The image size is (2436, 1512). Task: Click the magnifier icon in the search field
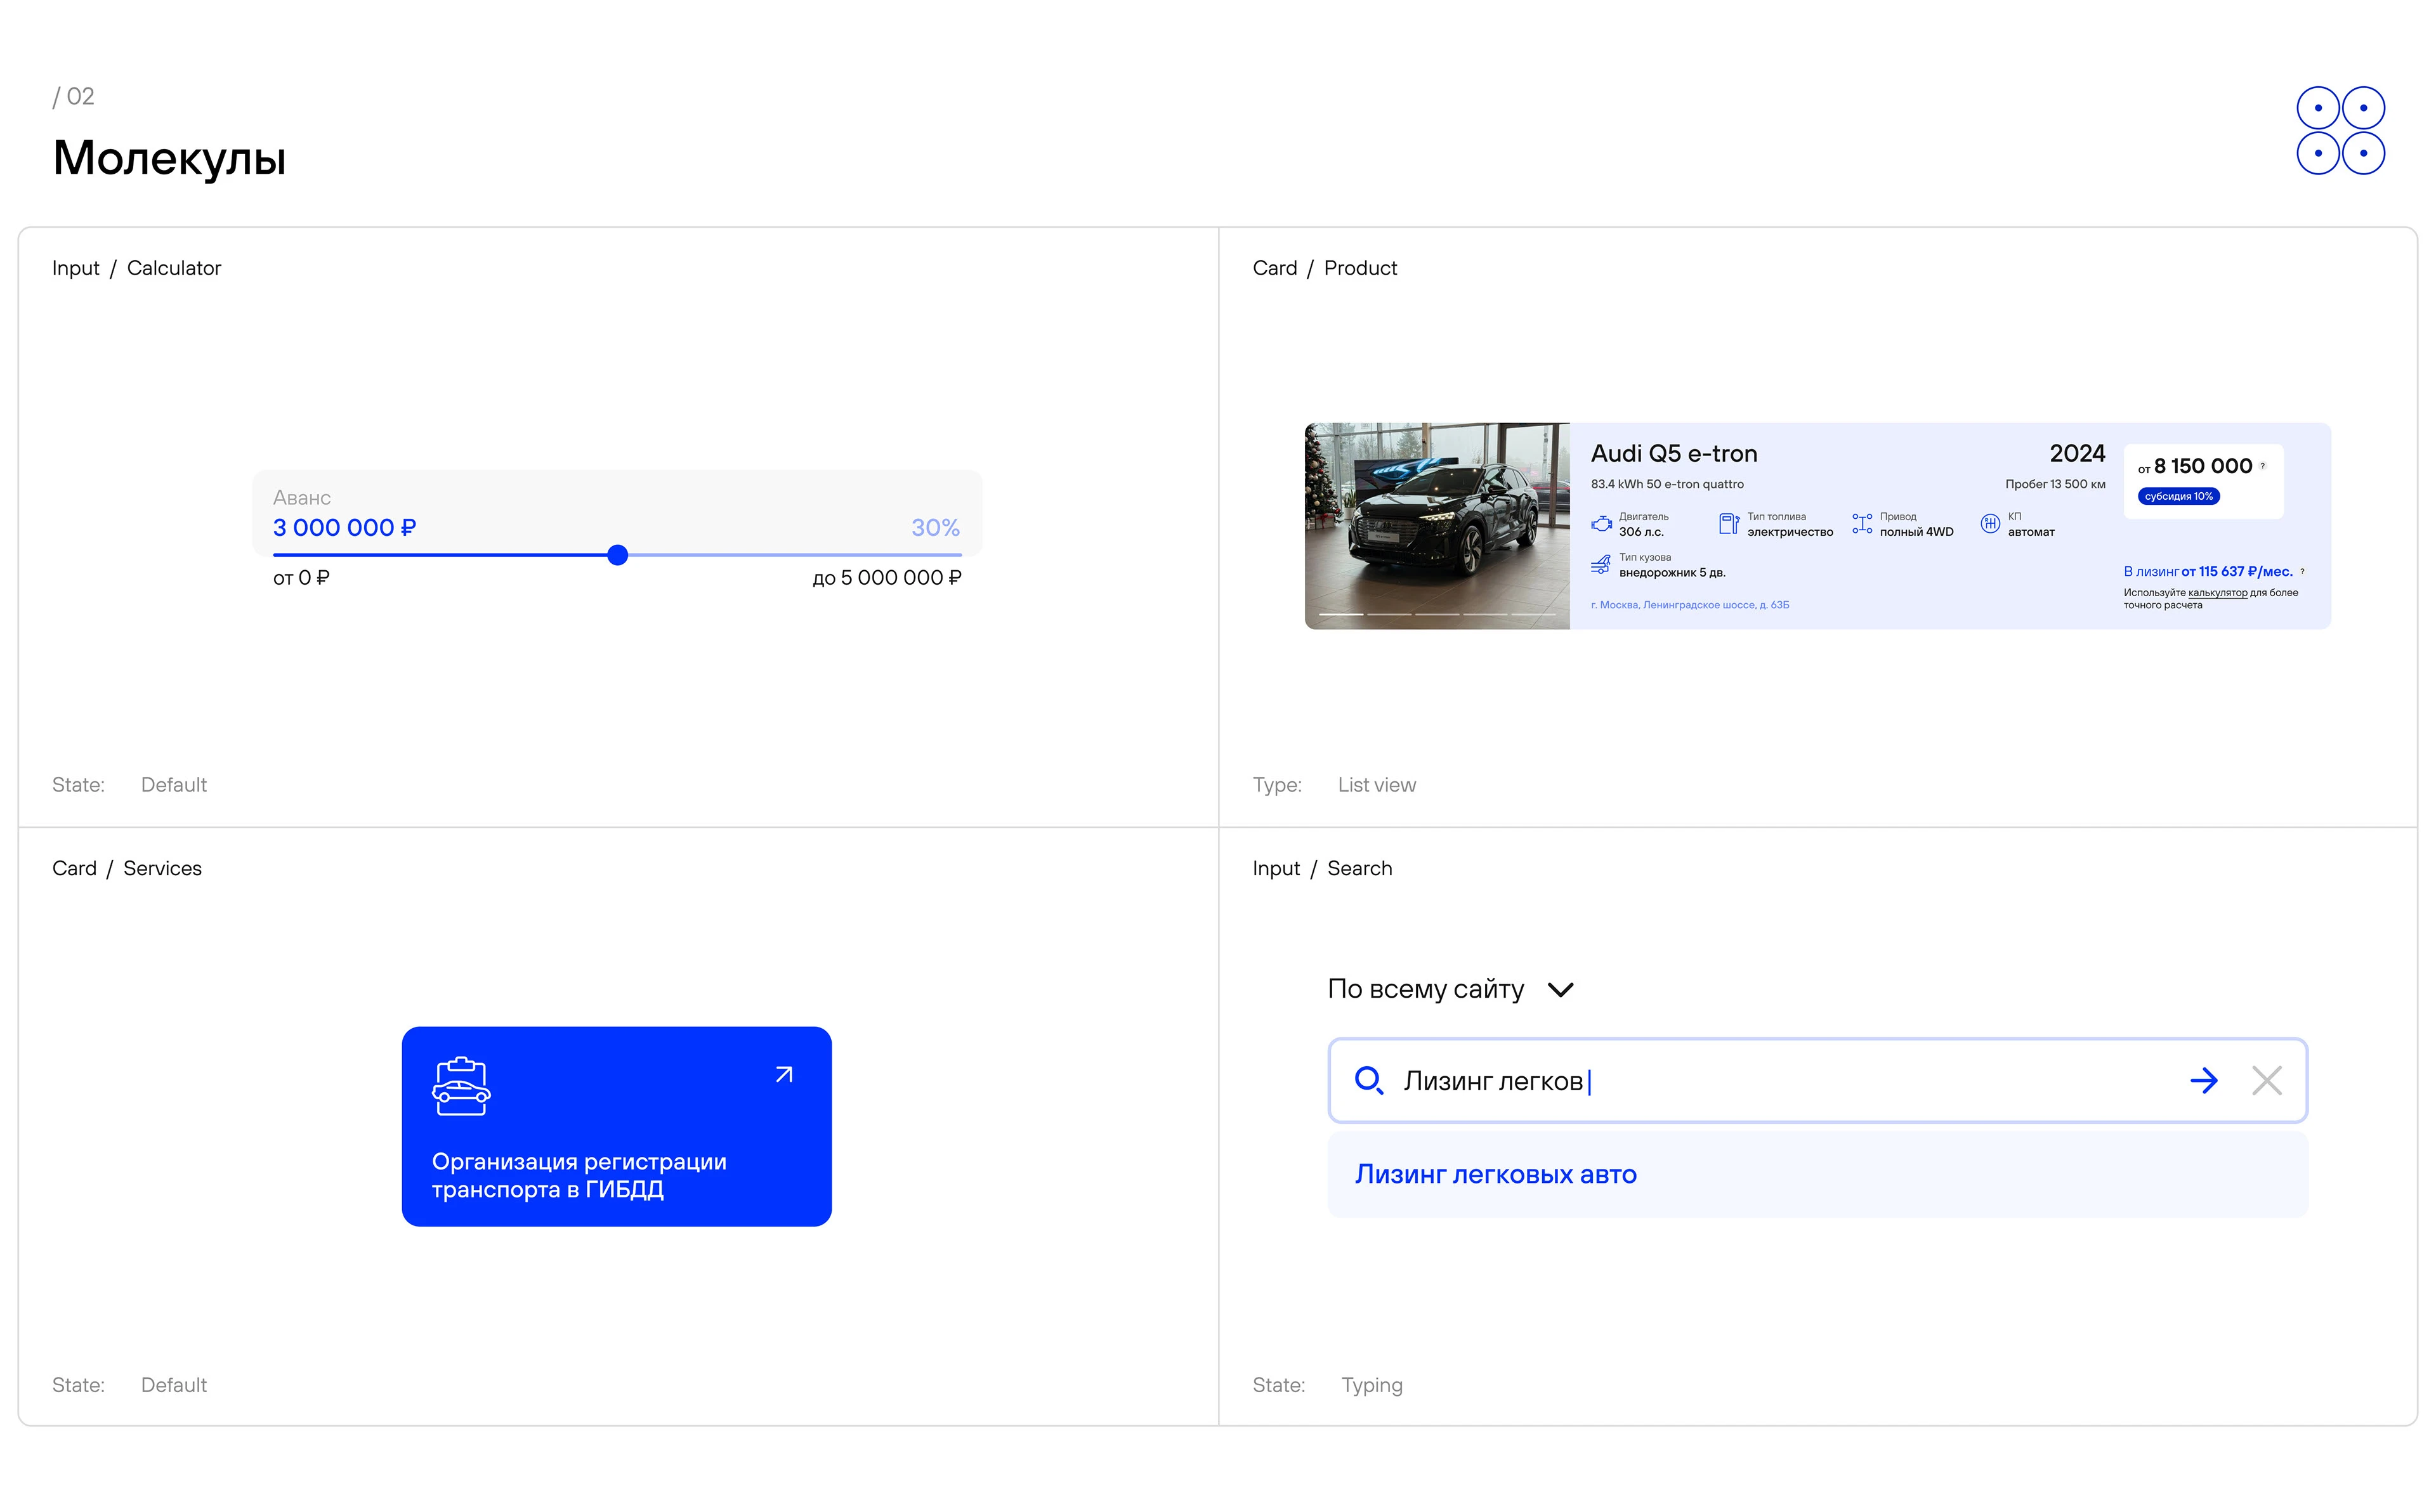(x=1368, y=1081)
